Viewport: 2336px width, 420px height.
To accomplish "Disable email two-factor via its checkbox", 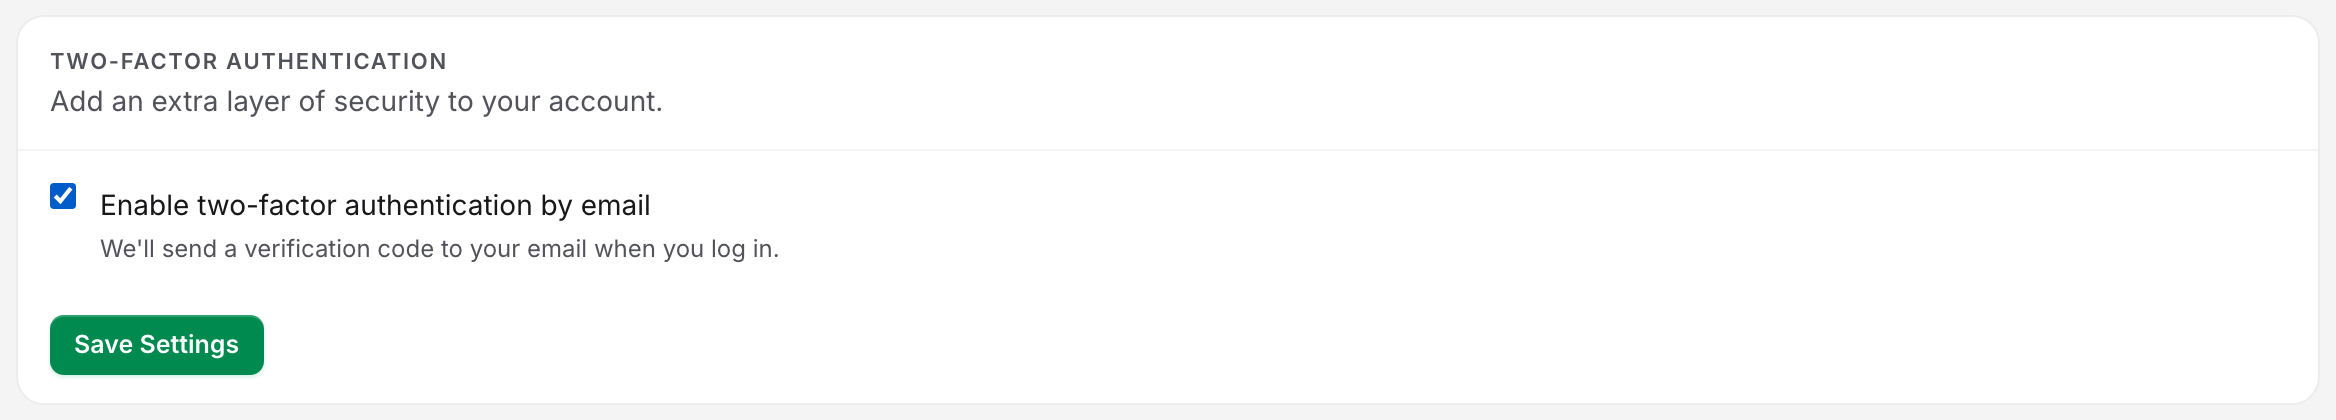I will pos(63,196).
